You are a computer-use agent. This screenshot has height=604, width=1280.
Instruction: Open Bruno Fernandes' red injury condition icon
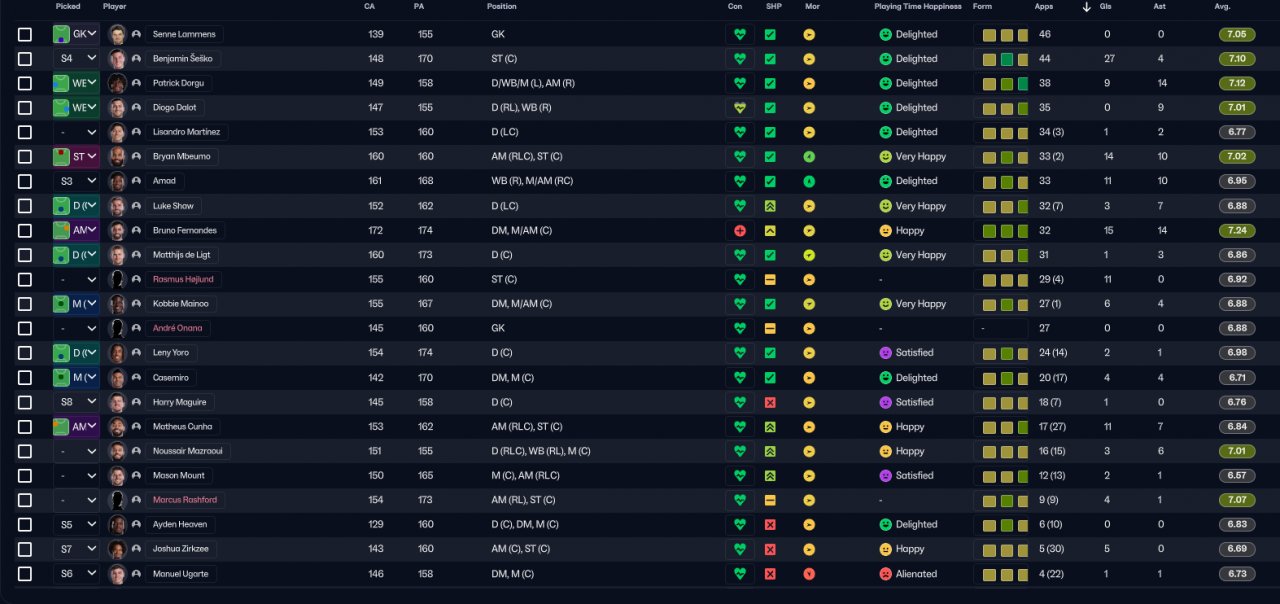740,230
